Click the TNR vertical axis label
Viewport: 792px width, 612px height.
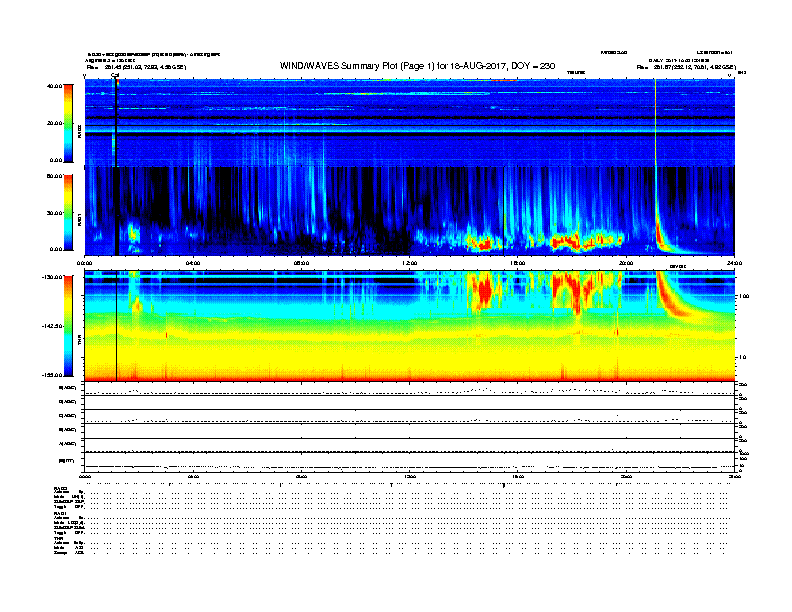click(x=79, y=341)
